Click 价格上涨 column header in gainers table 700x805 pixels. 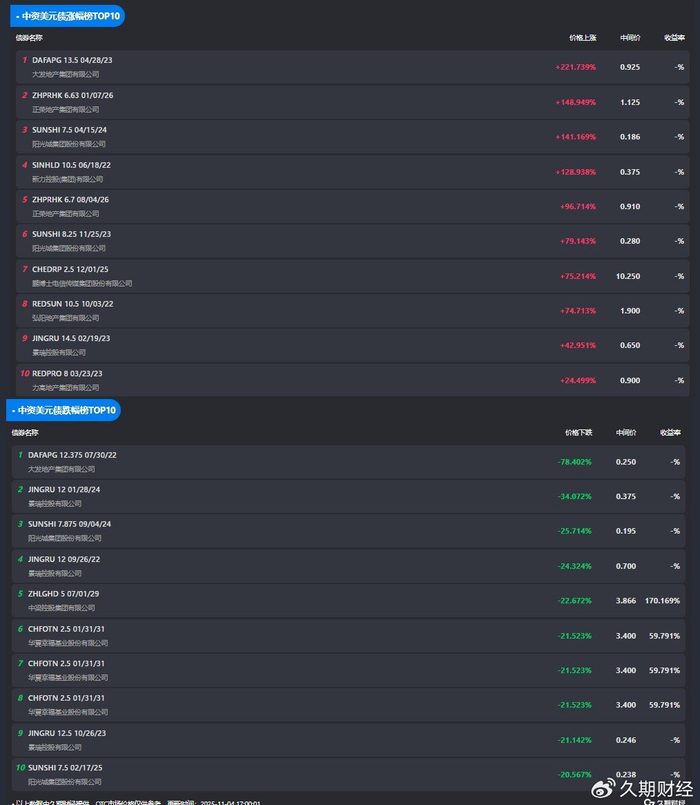tap(582, 38)
